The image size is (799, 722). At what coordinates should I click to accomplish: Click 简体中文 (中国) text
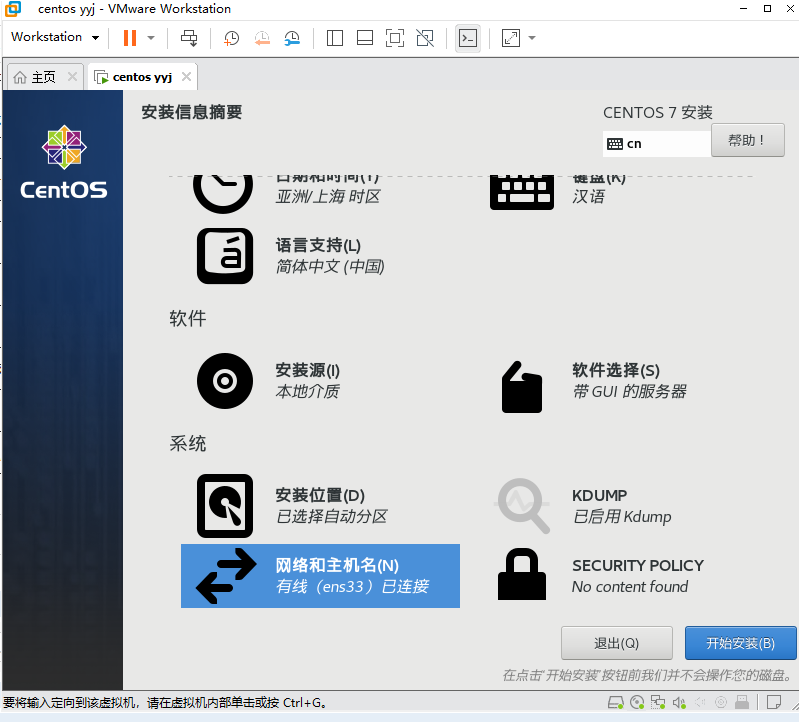coord(330,266)
